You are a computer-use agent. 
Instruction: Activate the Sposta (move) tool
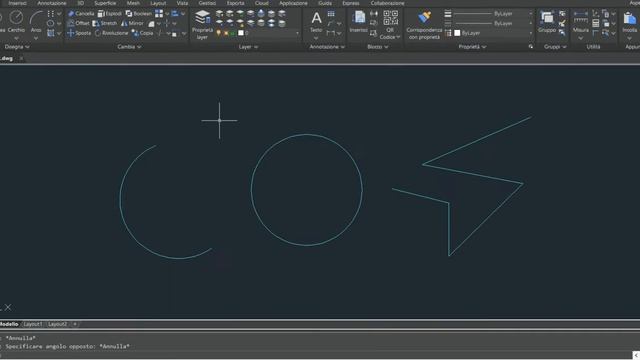pyautogui.click(x=79, y=33)
